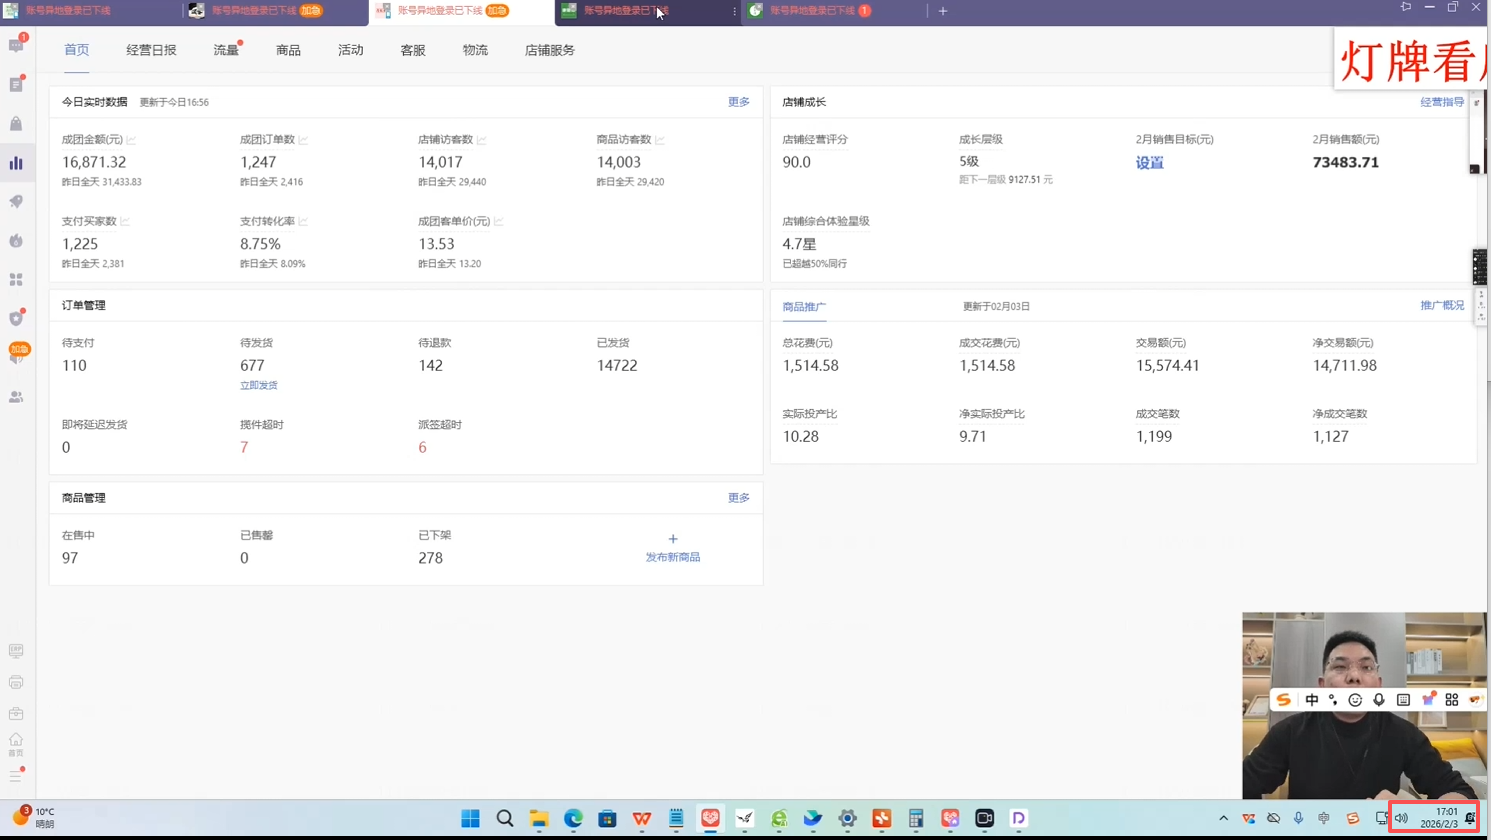1491x840 pixels.
Task: Open the toolbox briefcase sidebar icon
Action: tap(16, 714)
